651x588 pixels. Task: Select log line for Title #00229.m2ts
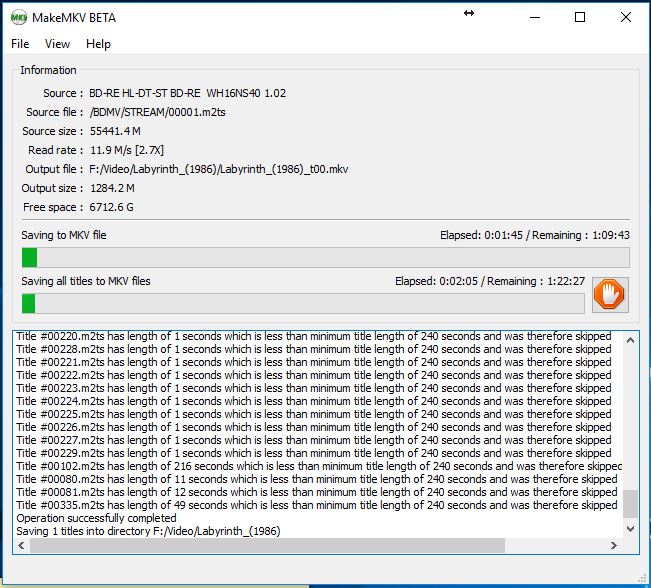[x=314, y=453]
